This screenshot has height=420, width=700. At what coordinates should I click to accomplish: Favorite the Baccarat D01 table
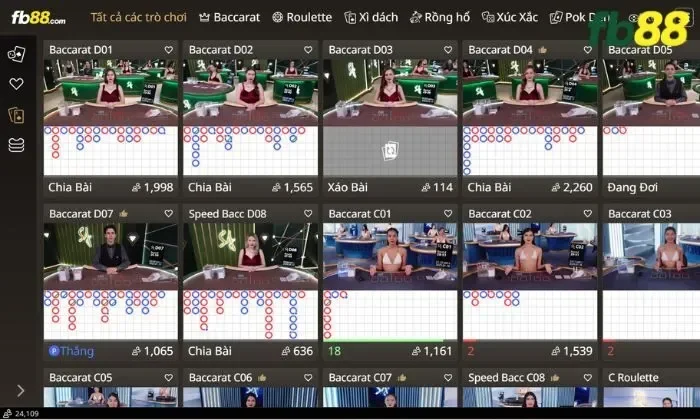169,49
